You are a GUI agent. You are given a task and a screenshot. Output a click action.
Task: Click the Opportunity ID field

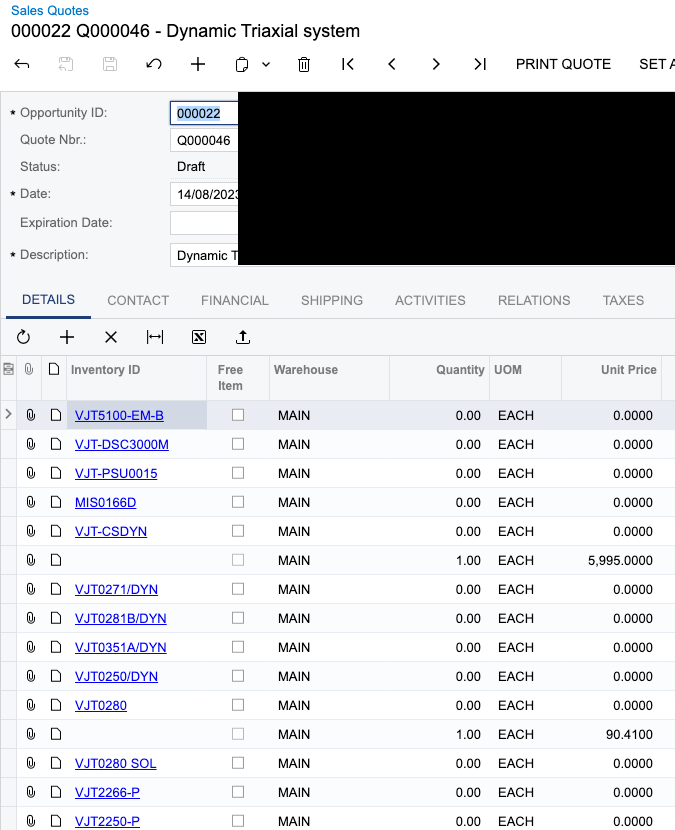click(204, 113)
